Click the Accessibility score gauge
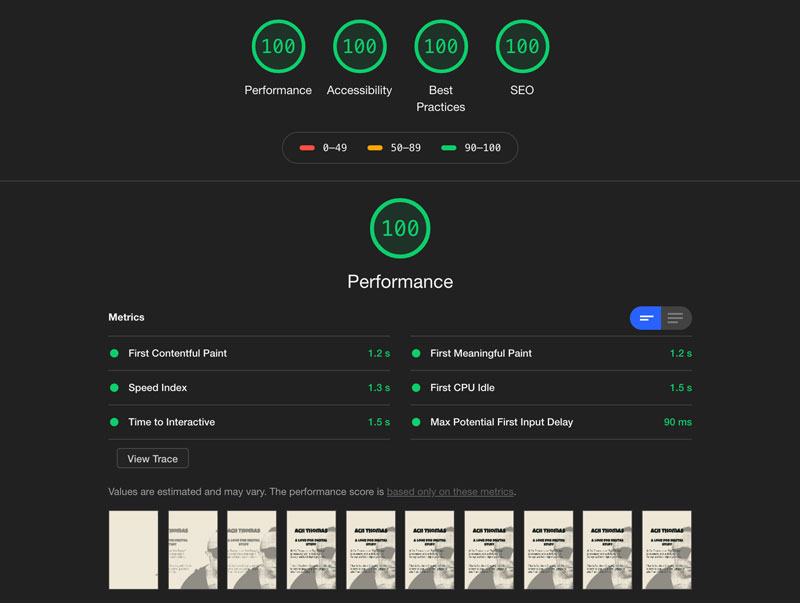Image resolution: width=800 pixels, height=603 pixels. click(359, 46)
